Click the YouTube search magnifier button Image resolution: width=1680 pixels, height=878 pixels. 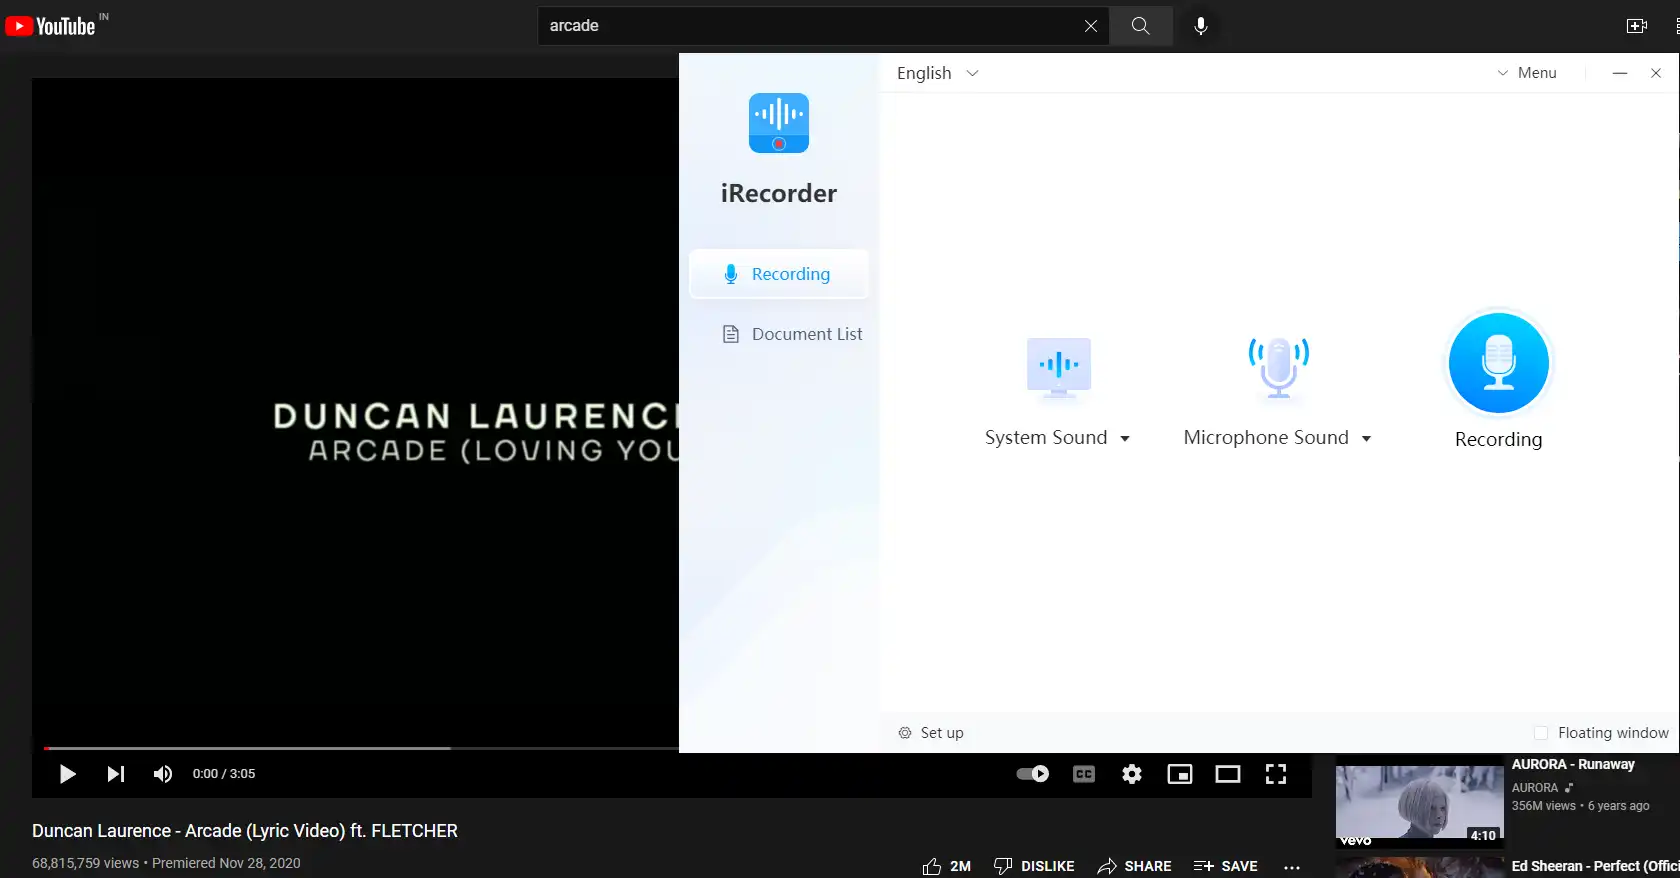1141,26
